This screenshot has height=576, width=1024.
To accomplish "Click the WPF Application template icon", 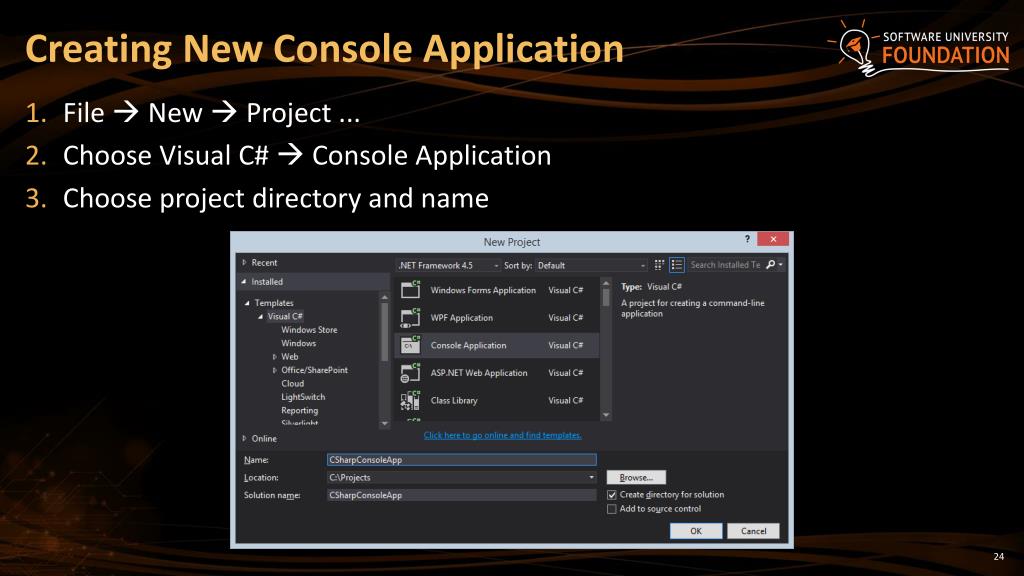I will [410, 317].
